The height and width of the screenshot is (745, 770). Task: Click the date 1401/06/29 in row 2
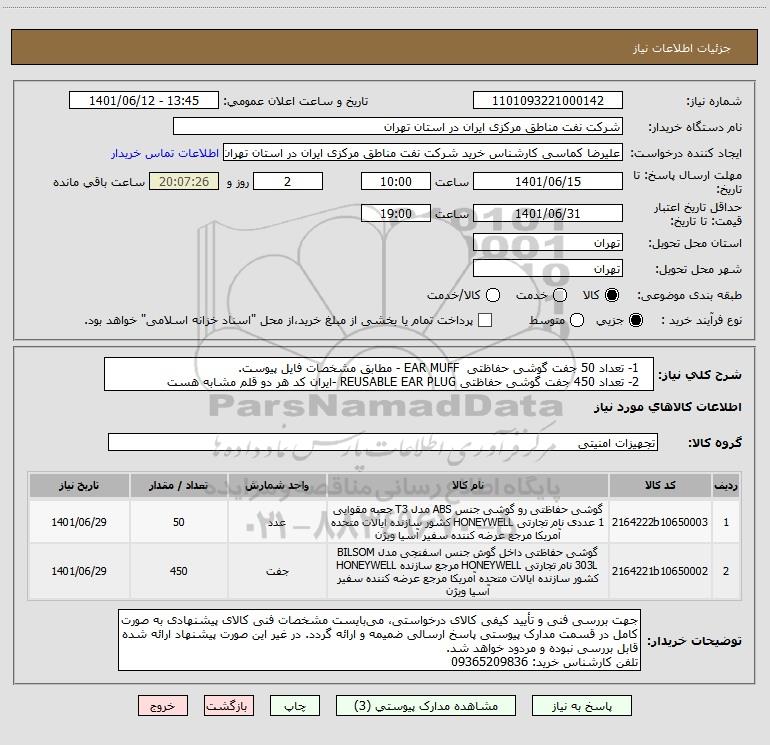coord(79,571)
